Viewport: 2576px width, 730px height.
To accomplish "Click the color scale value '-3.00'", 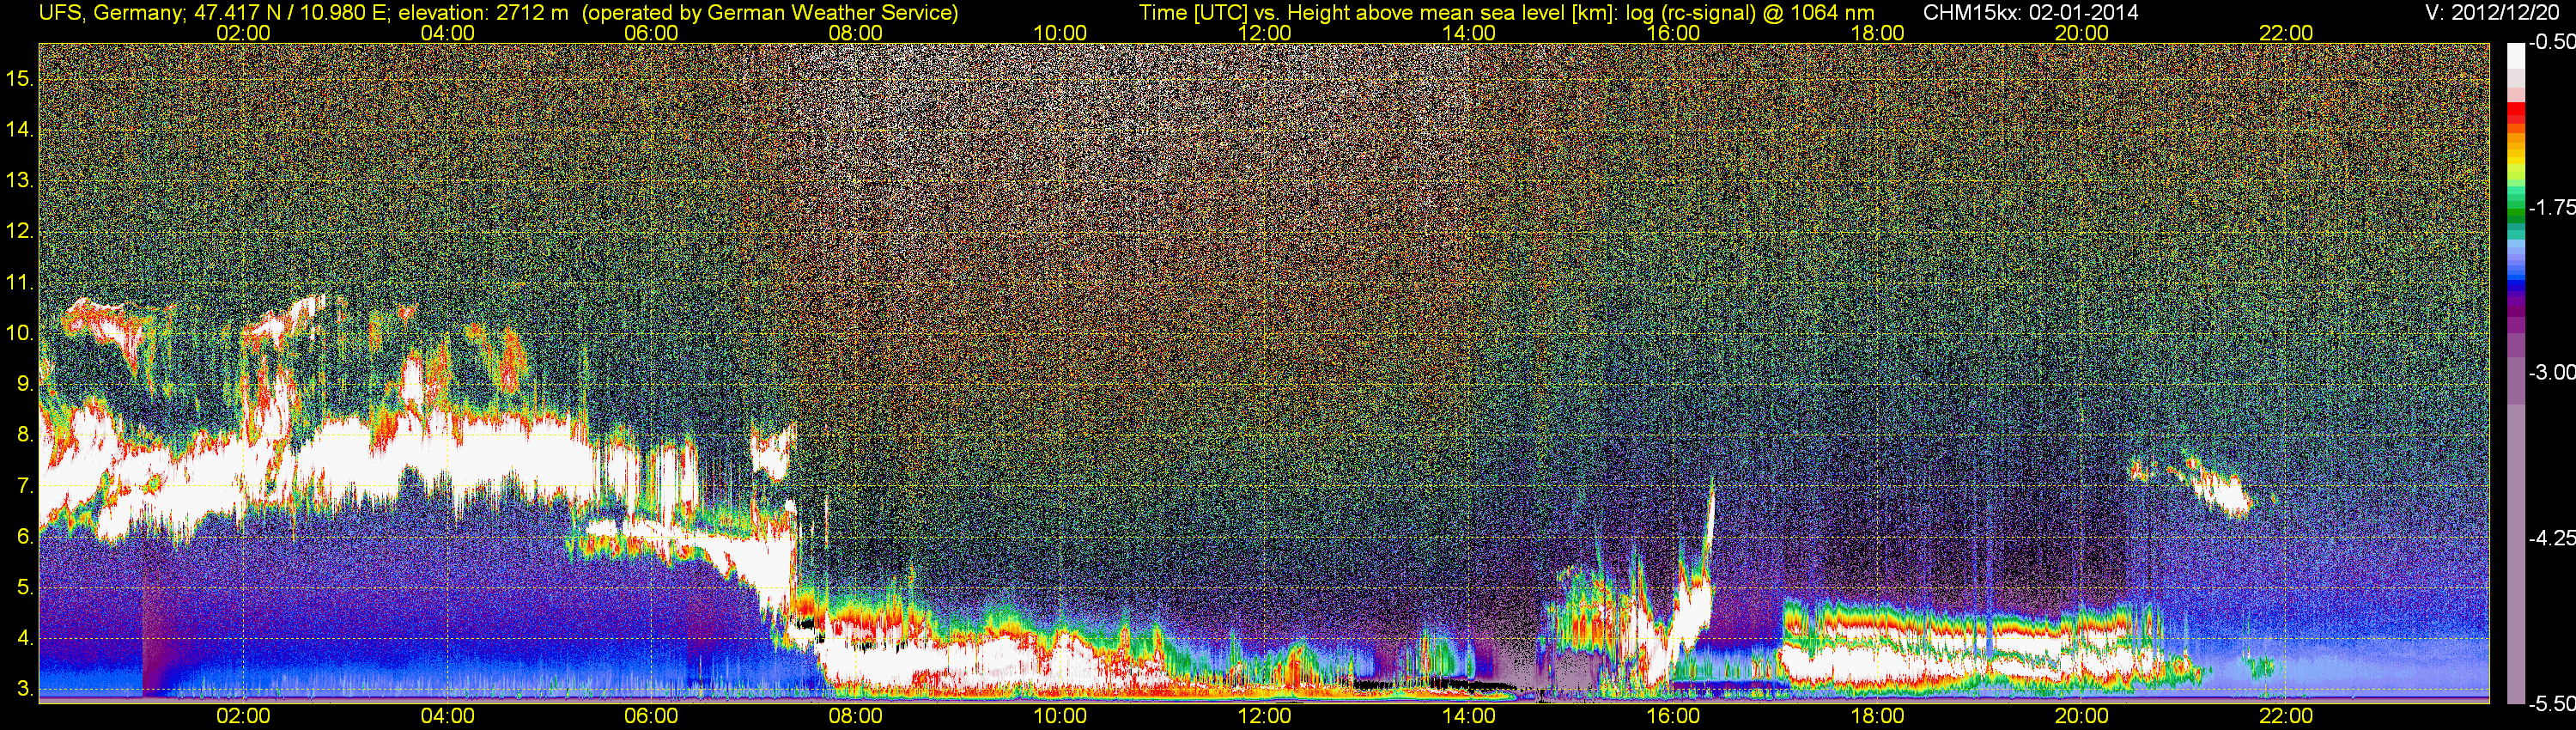I will (2551, 372).
